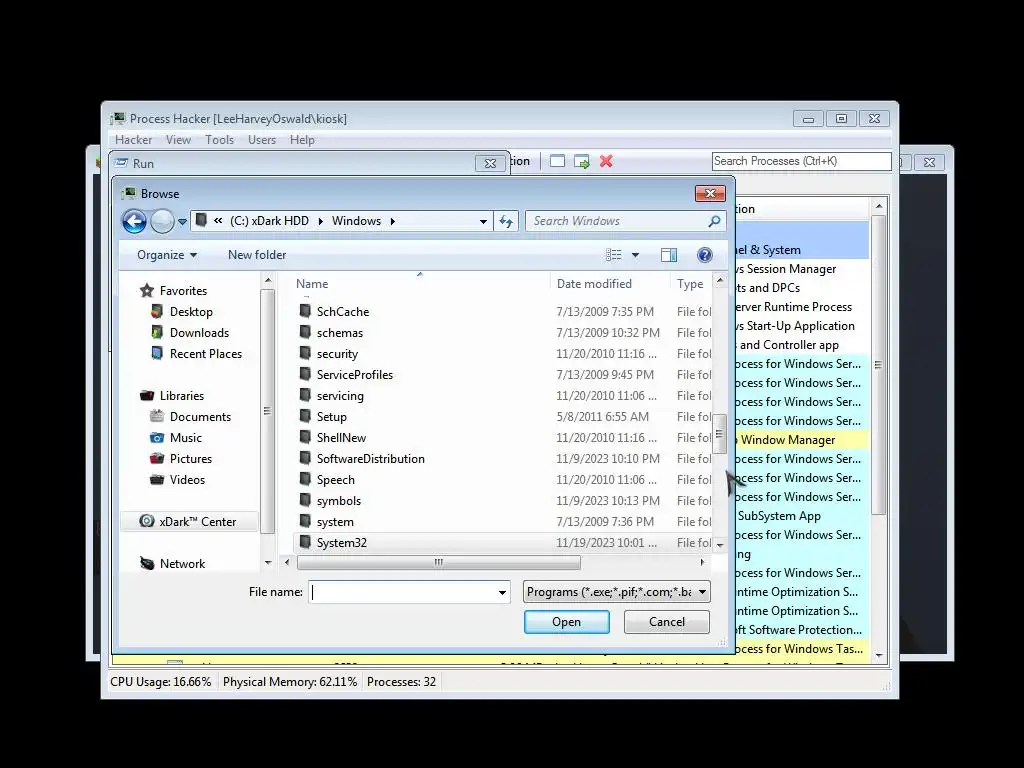The height and width of the screenshot is (768, 1024).
Task: Focus the File name input field
Action: coord(402,592)
